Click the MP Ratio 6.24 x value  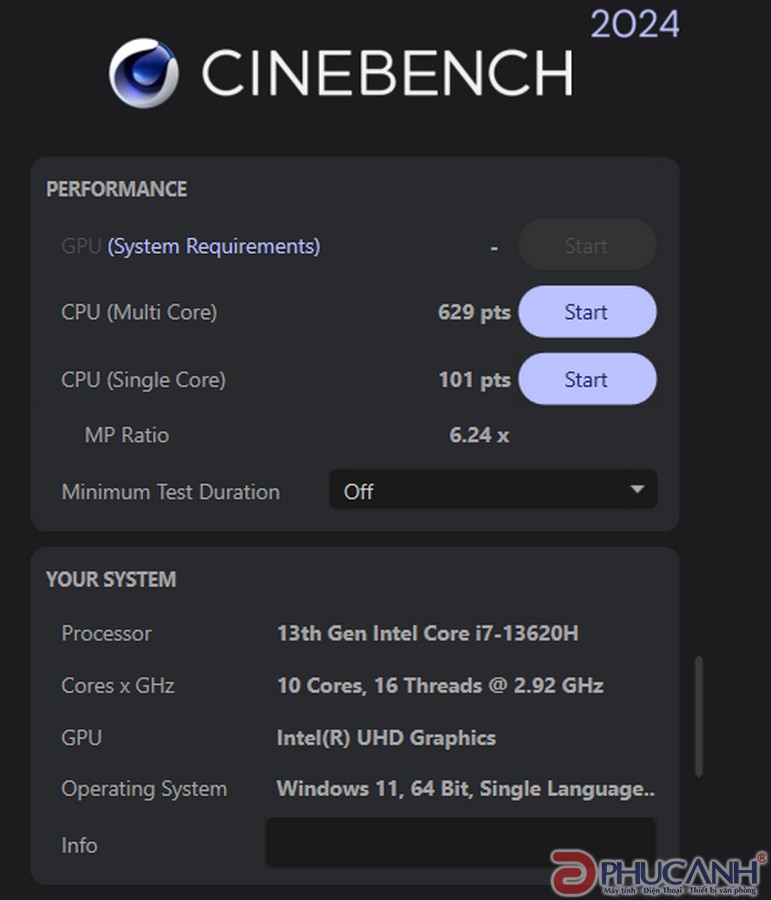[479, 435]
